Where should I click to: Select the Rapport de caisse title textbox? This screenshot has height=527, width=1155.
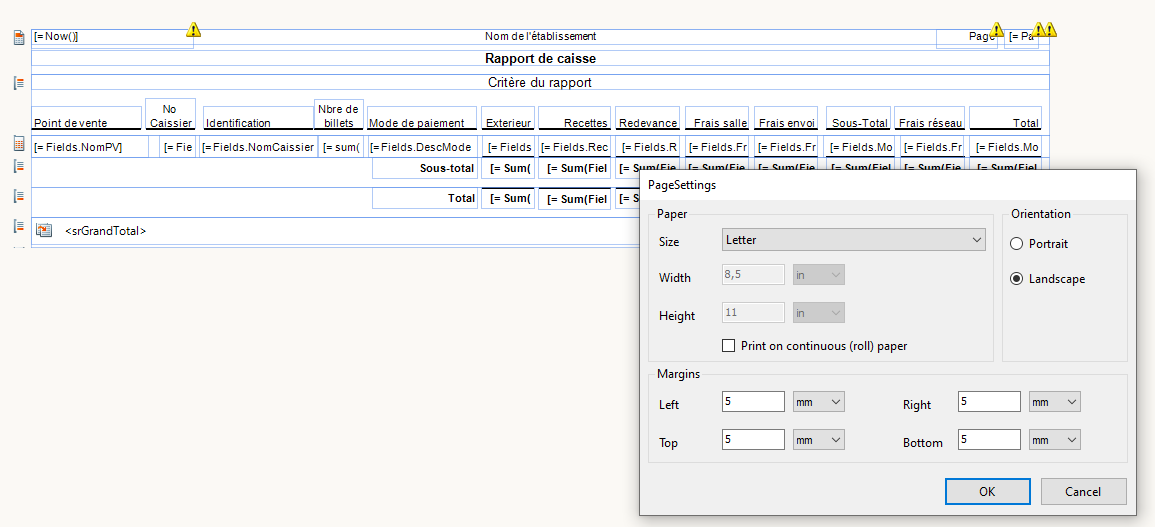click(x=540, y=59)
